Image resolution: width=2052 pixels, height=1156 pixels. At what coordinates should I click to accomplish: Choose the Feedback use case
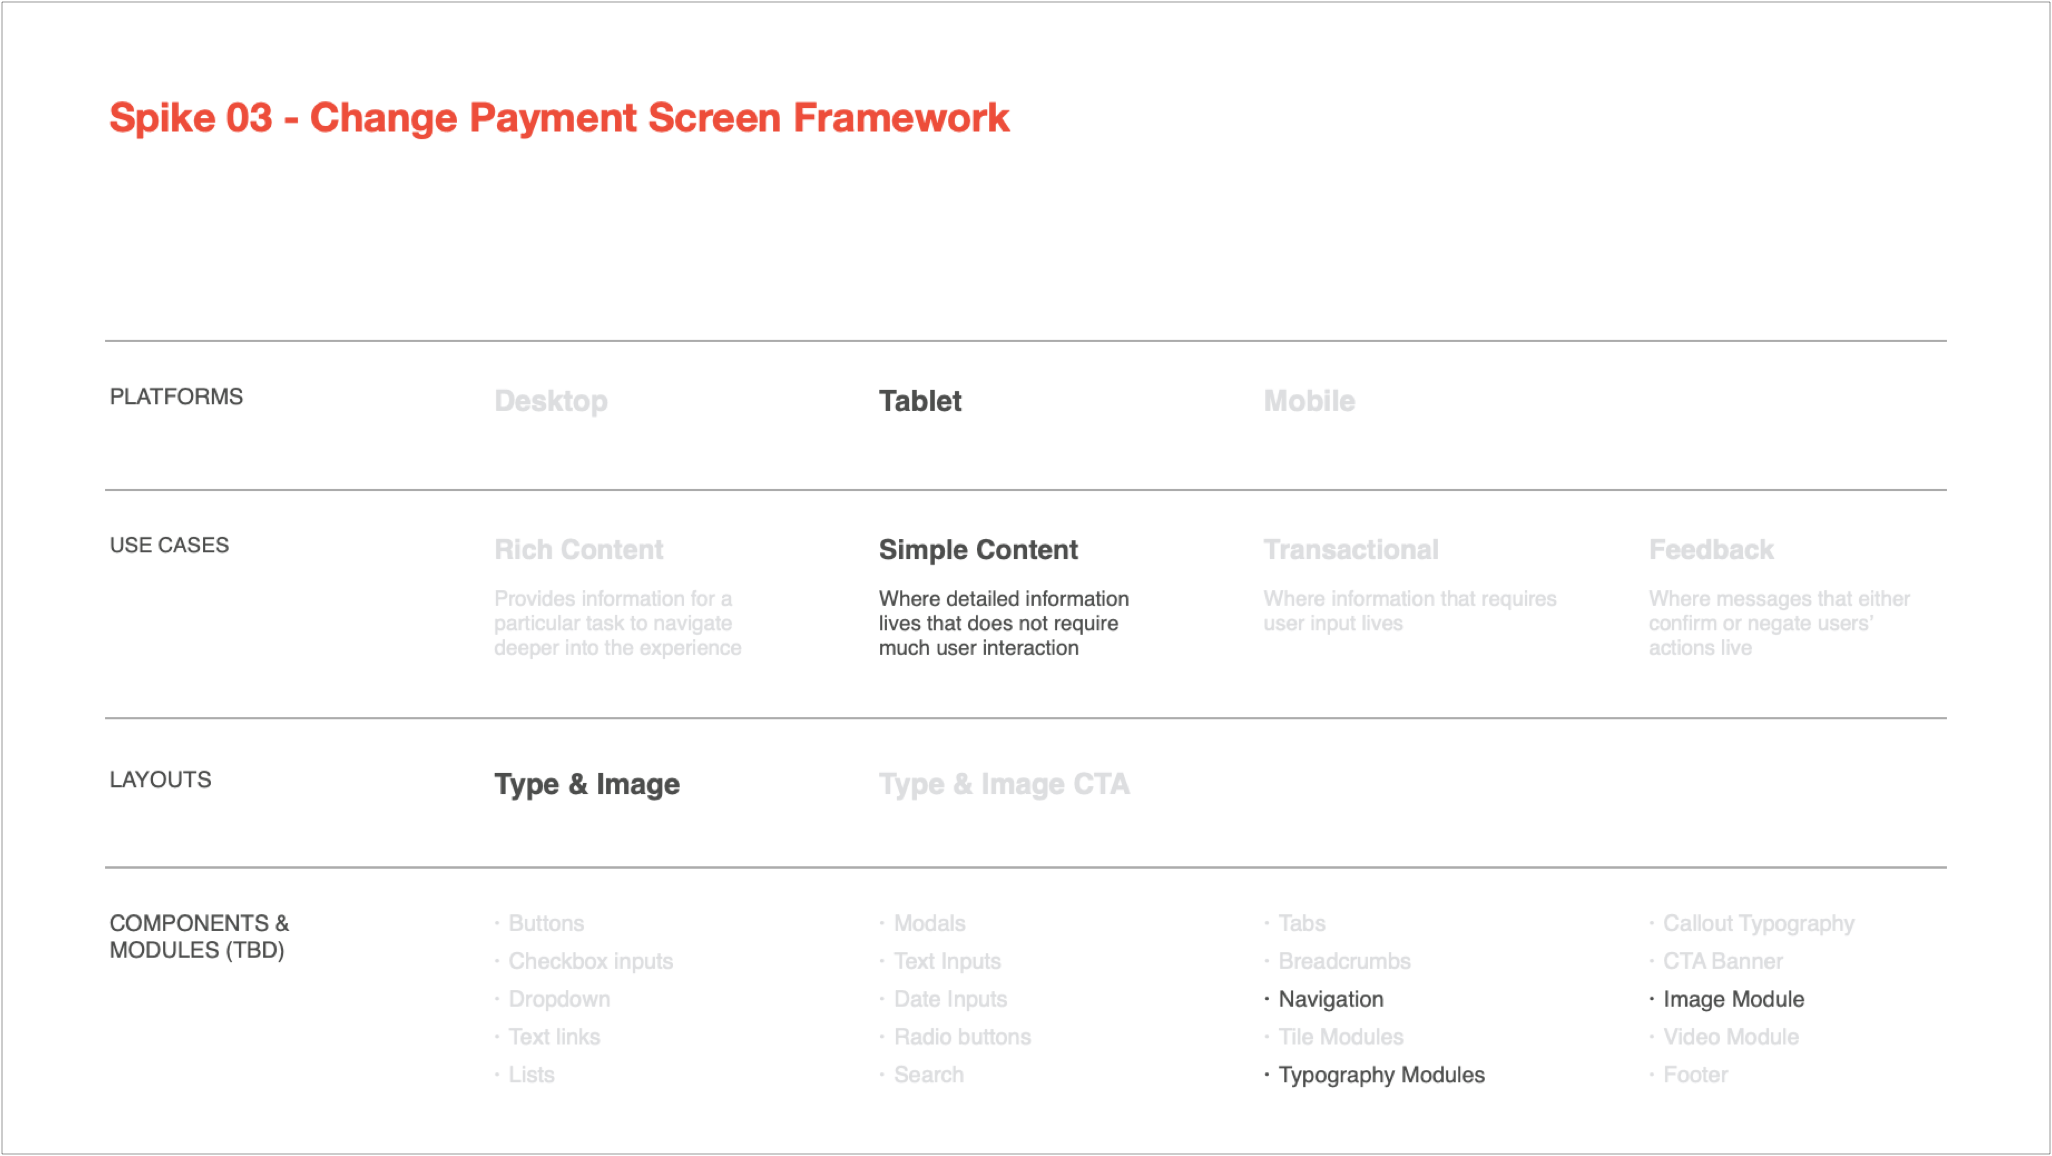click(x=1710, y=549)
